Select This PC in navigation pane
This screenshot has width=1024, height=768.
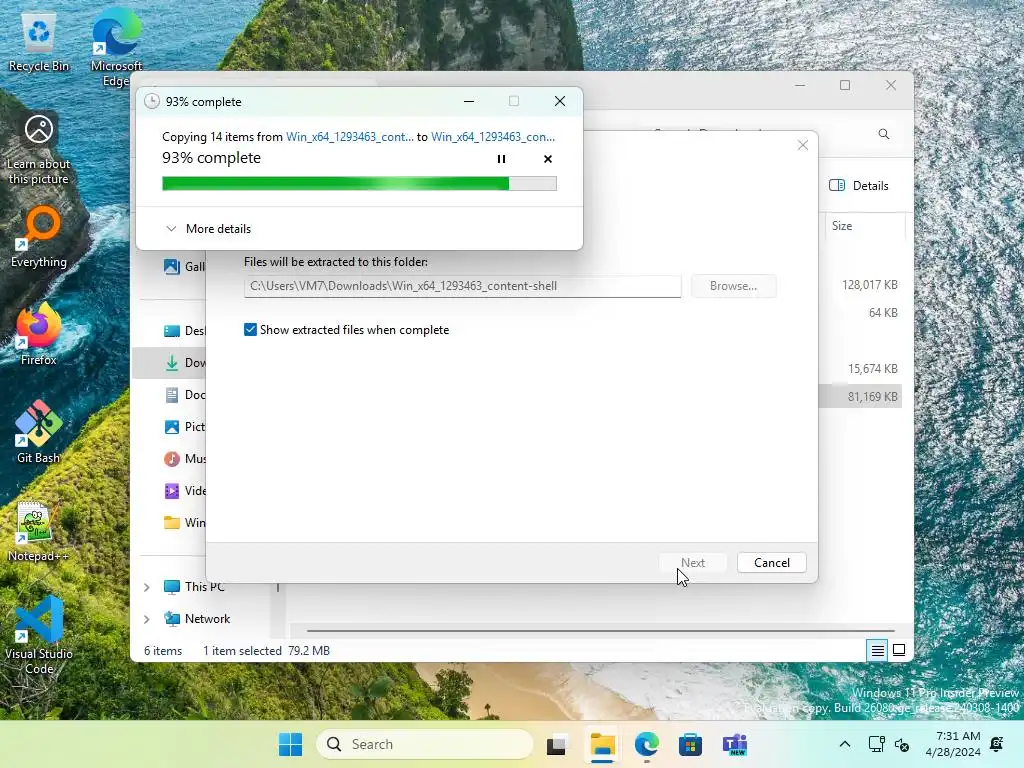click(x=194, y=586)
